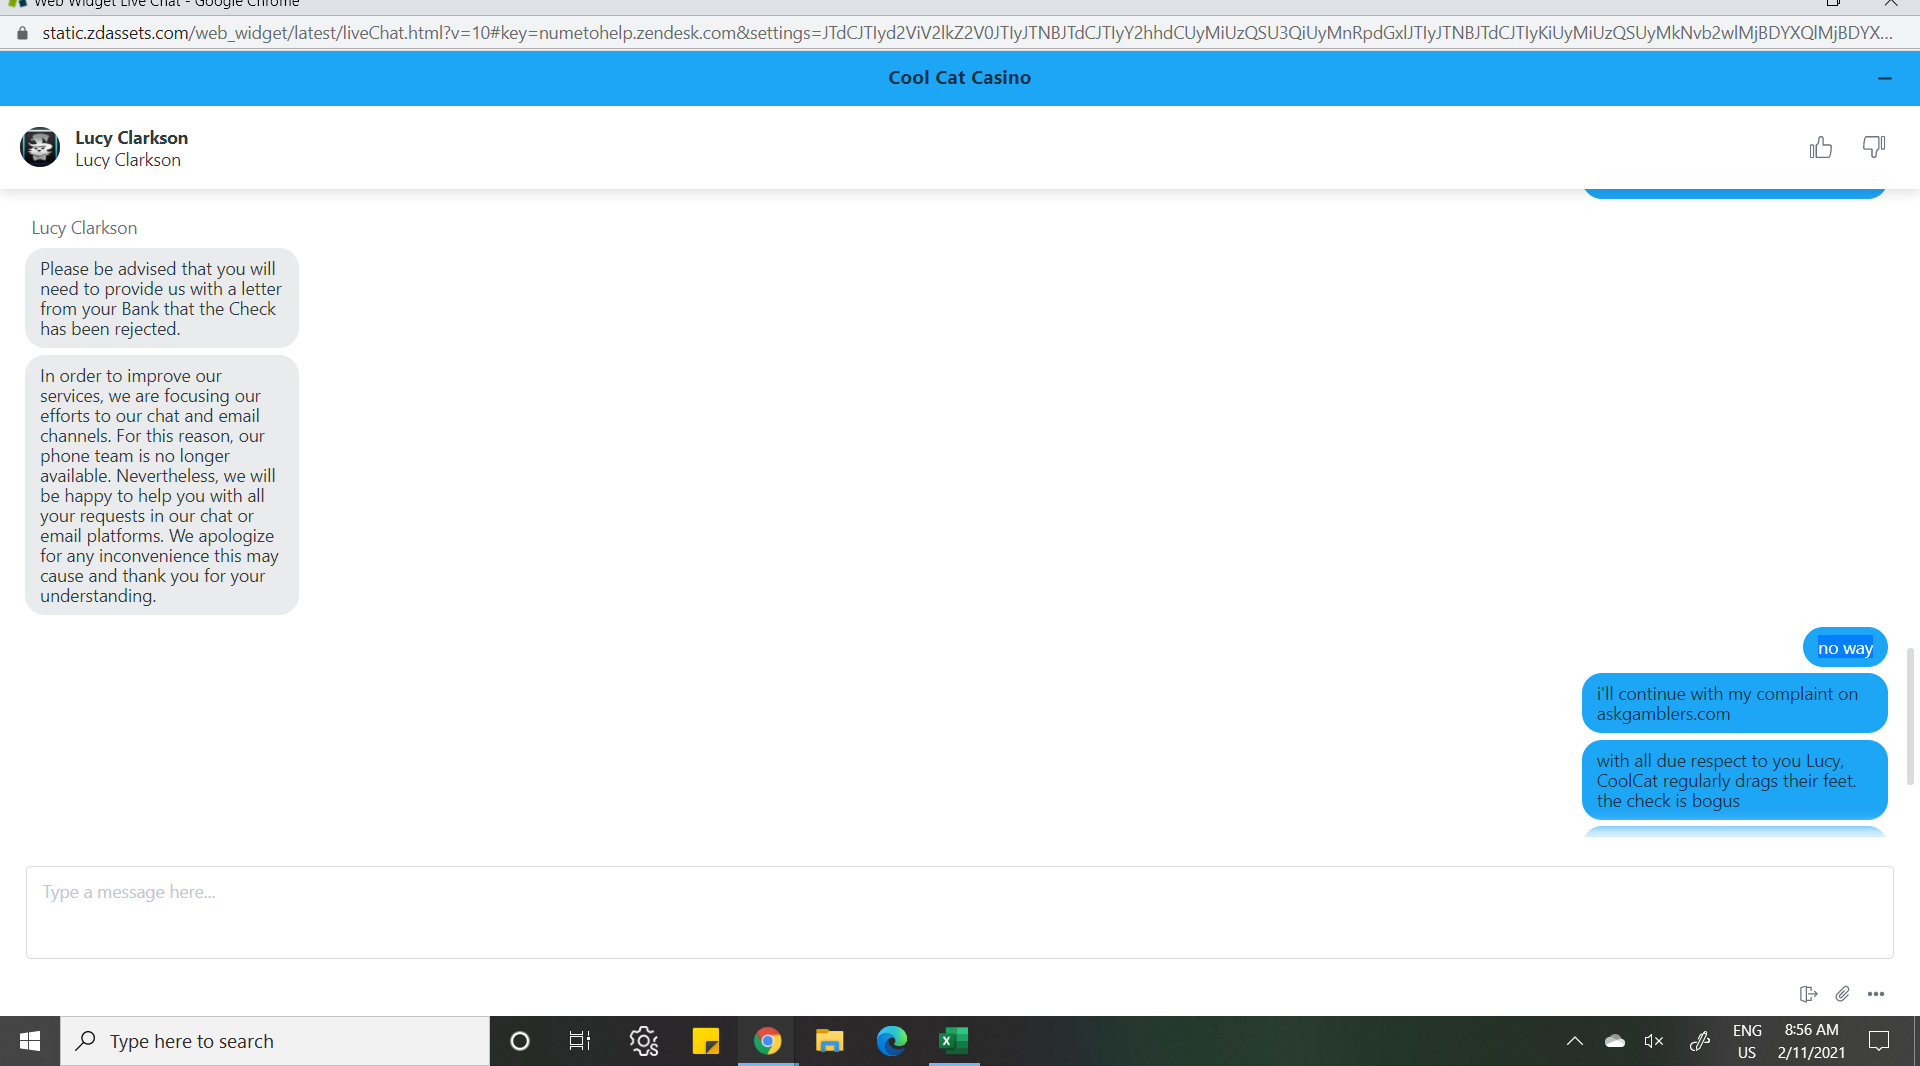Open the chat options ellipsis menu

[x=1876, y=994]
